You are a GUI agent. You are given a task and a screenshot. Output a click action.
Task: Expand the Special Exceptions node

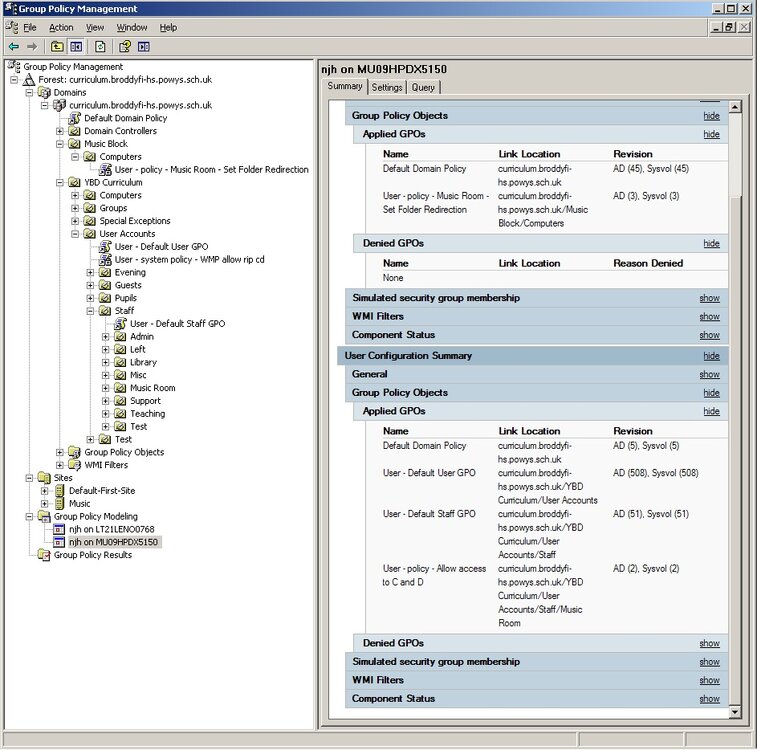(x=75, y=221)
